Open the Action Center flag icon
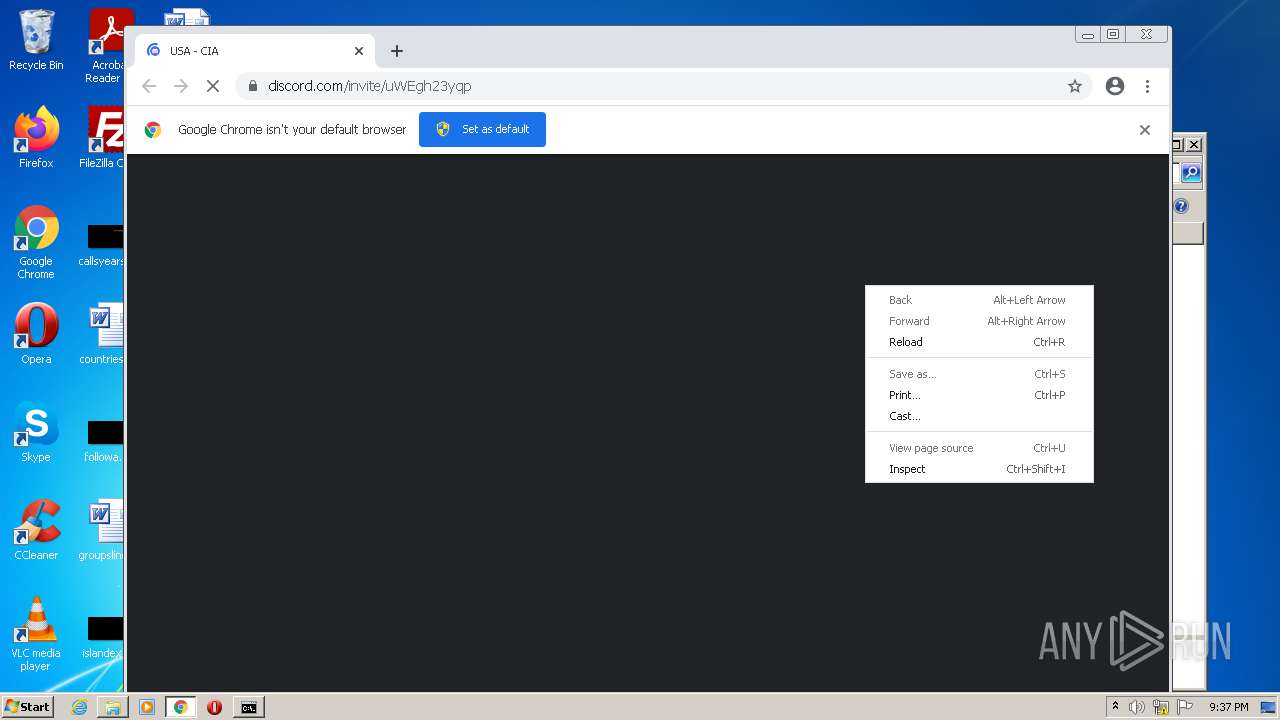This screenshot has width=1280, height=720. [1185, 707]
